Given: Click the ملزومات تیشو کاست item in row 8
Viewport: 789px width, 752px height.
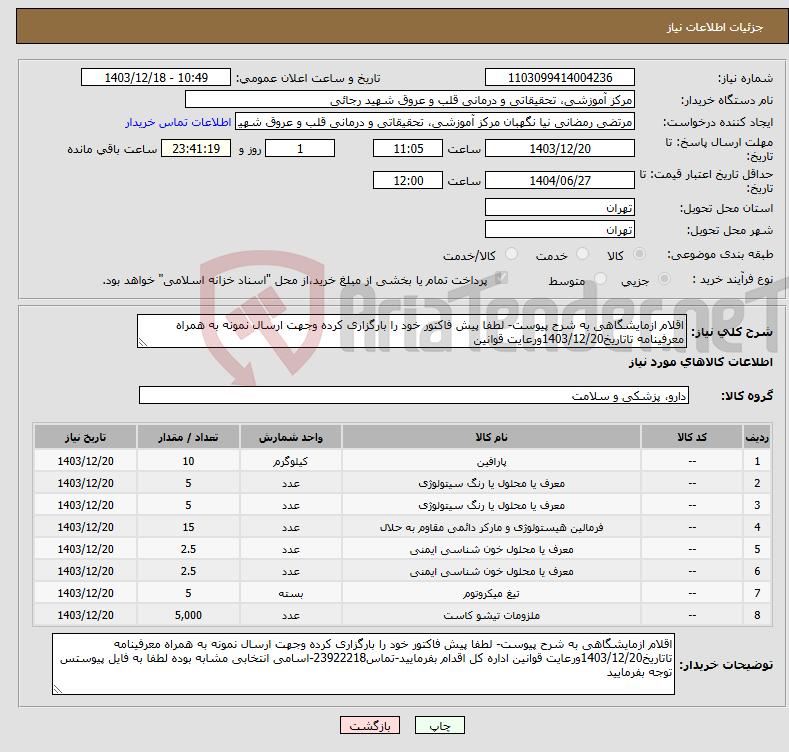Looking at the screenshot, I should pyautogui.click(x=491, y=615).
